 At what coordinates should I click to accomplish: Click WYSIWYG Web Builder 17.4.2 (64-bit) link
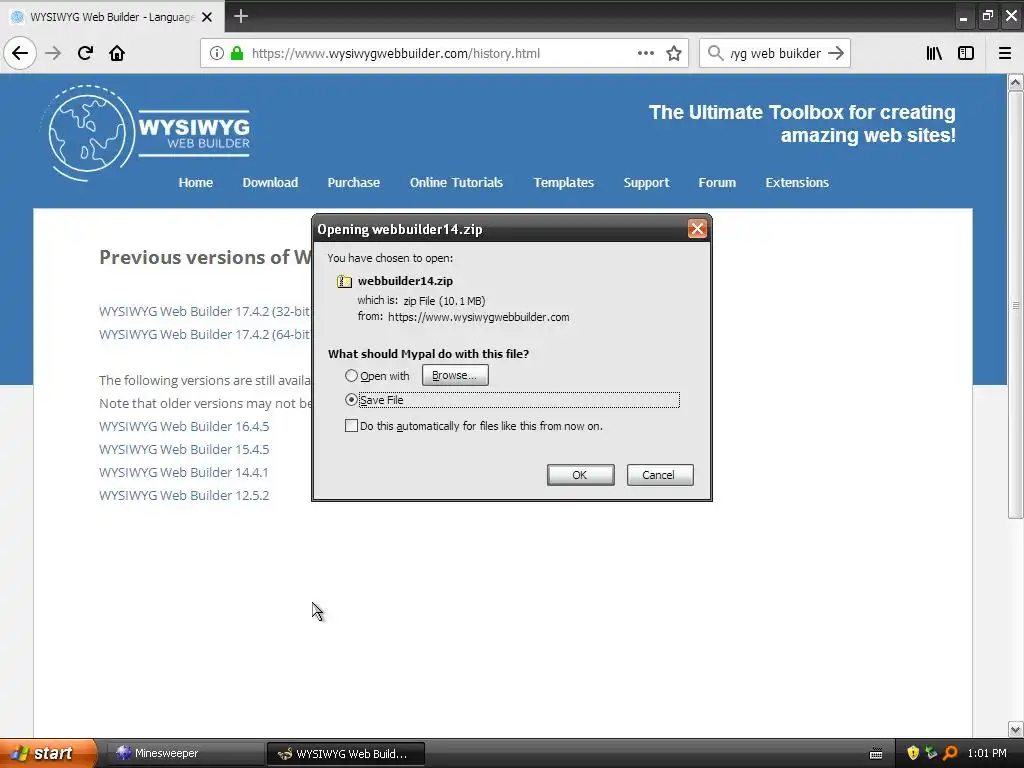tap(205, 334)
